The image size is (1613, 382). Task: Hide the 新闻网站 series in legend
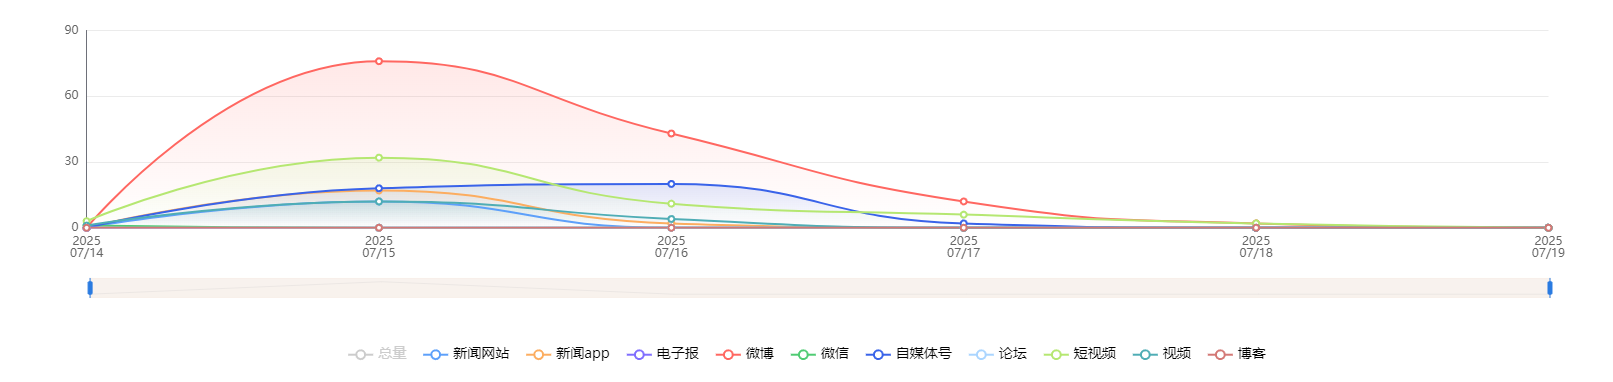[x=466, y=354]
